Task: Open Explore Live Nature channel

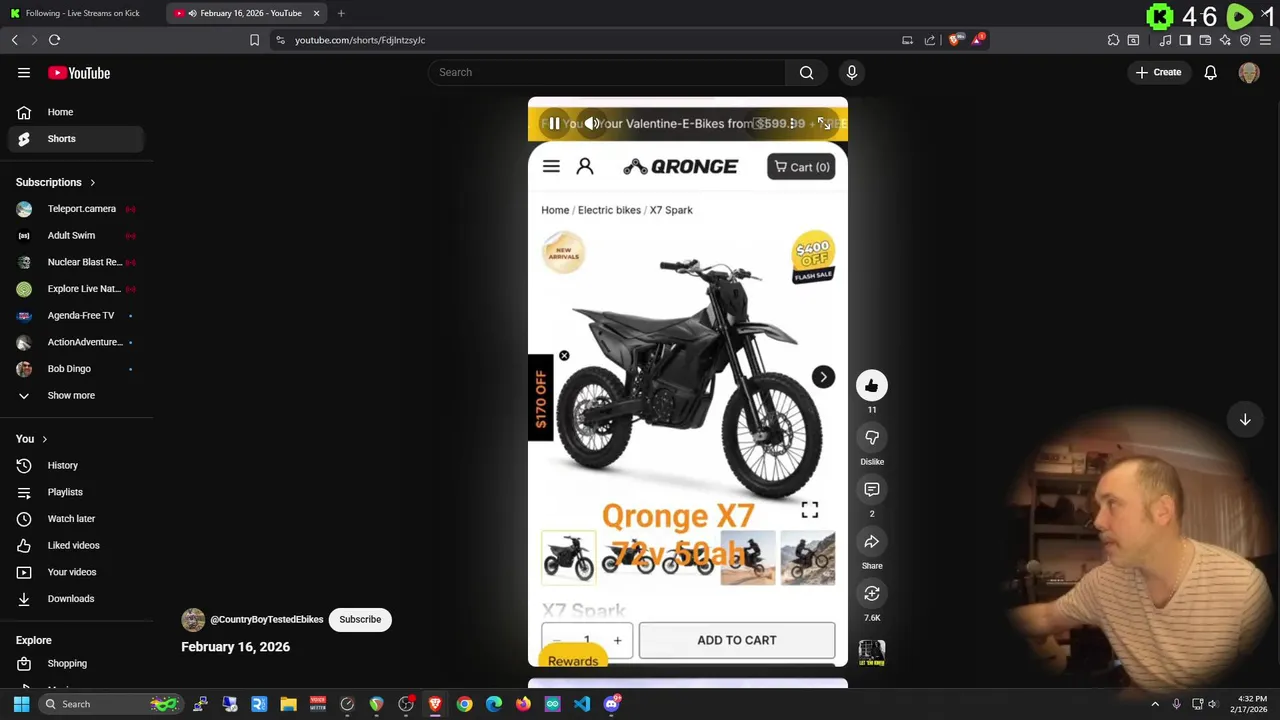Action: tap(76, 289)
